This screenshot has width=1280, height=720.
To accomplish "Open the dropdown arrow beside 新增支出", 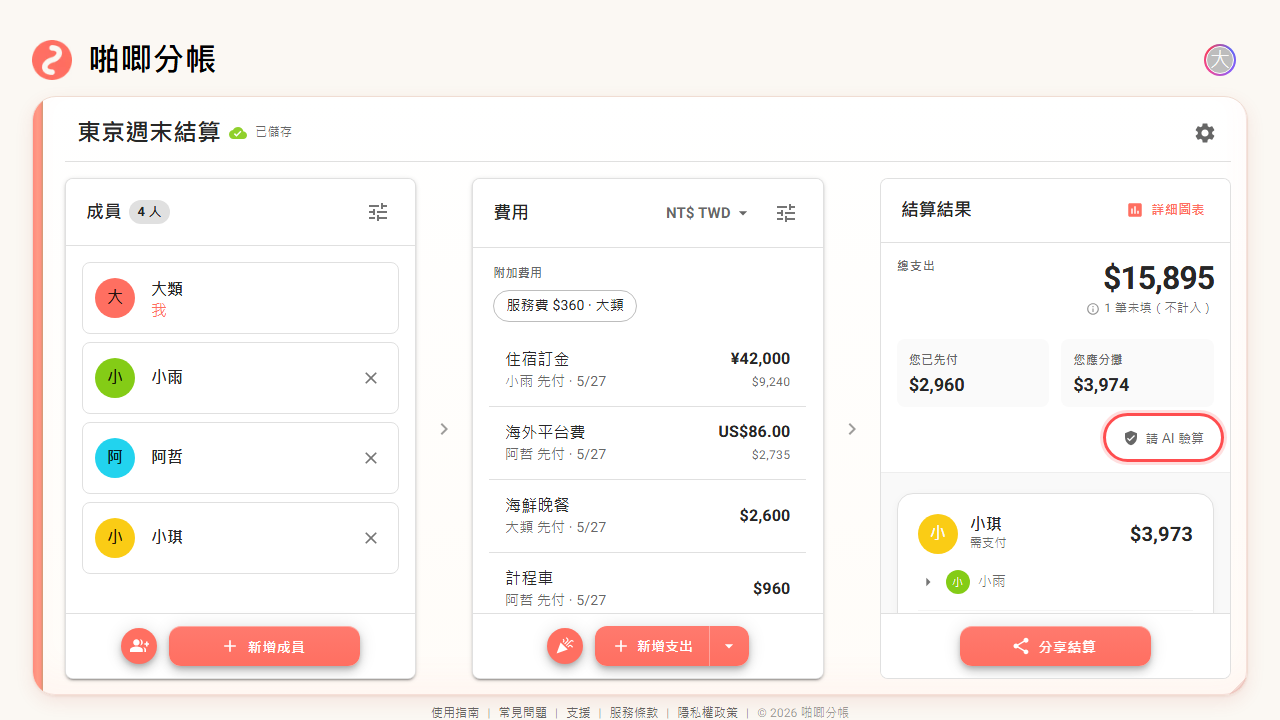I will (729, 646).
